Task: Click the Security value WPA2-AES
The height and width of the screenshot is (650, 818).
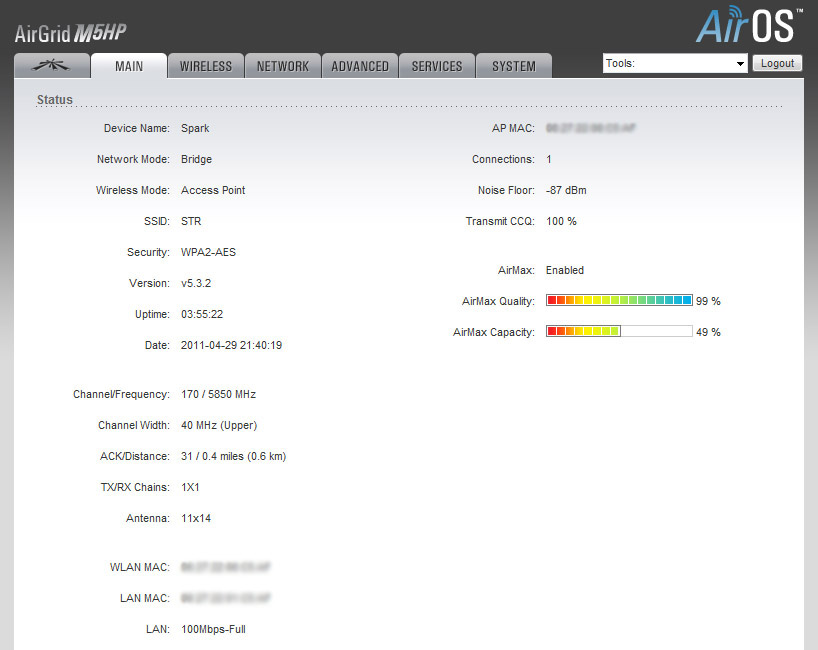Action: [x=208, y=252]
